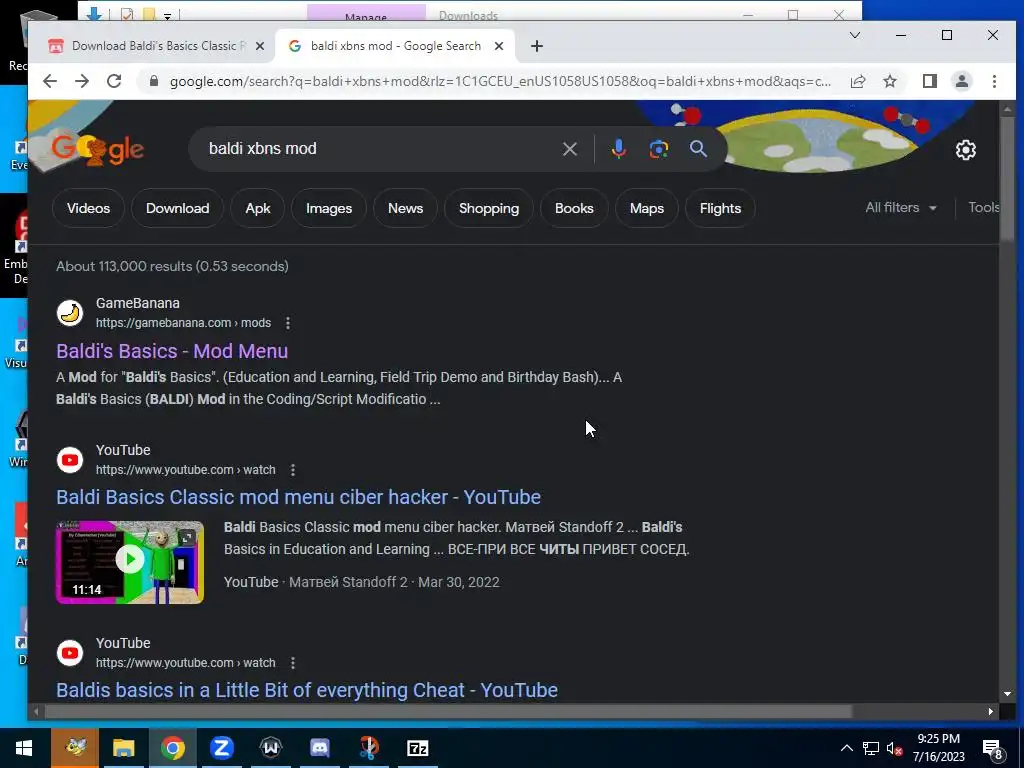Image resolution: width=1024 pixels, height=768 pixels.
Task: Open File Explorer from the taskbar
Action: click(x=123, y=748)
